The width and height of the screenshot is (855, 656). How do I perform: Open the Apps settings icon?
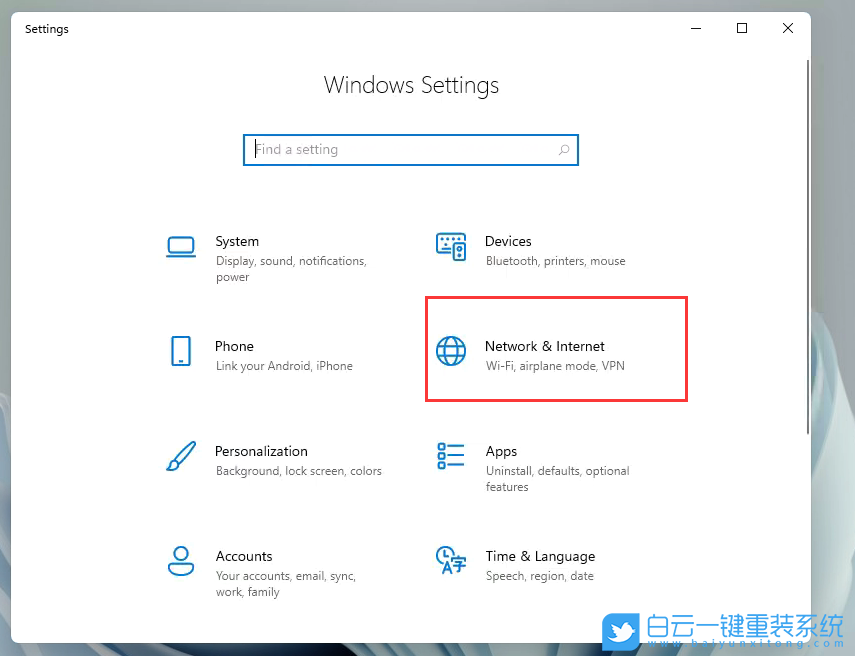451,456
